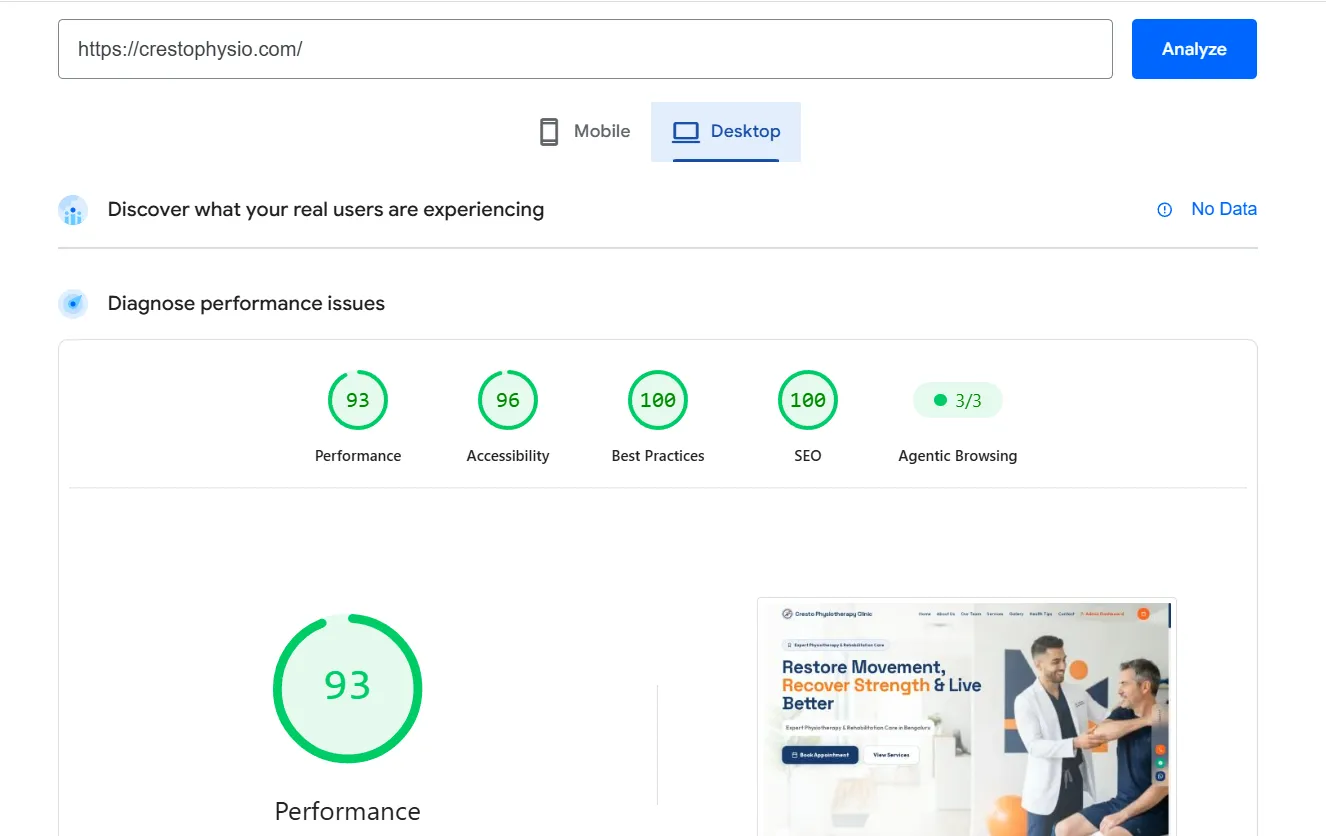
Task: Jump to Best Practices score gauge 100
Action: tap(658, 400)
